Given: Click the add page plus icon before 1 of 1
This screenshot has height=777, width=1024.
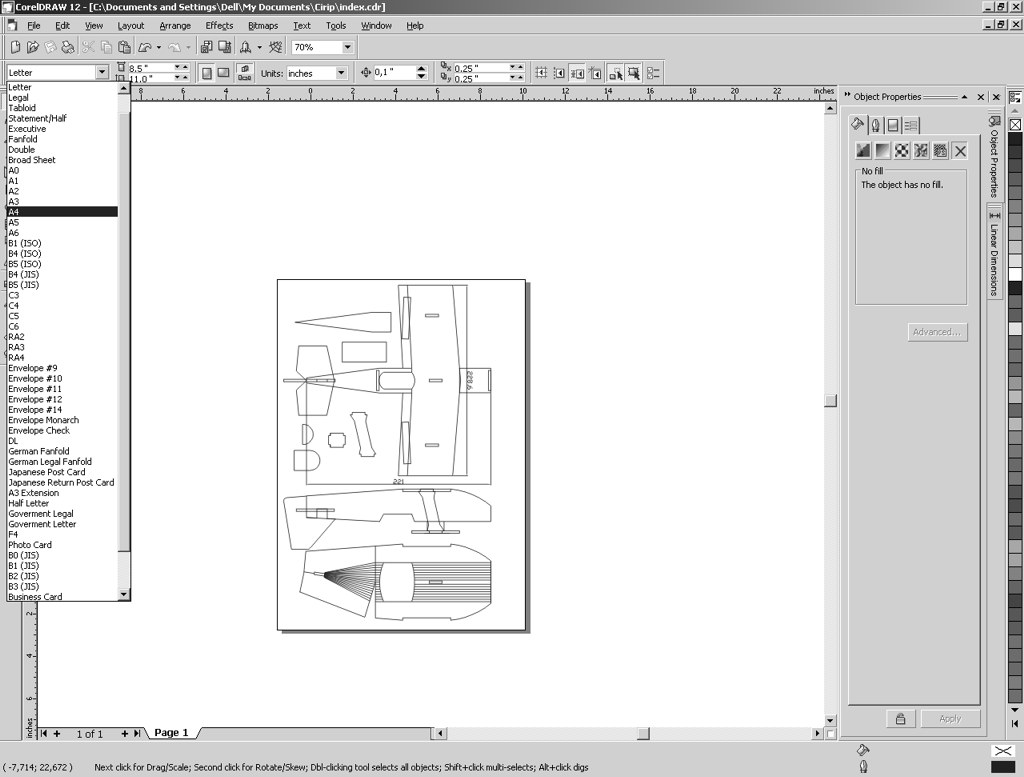Looking at the screenshot, I should tap(57, 734).
